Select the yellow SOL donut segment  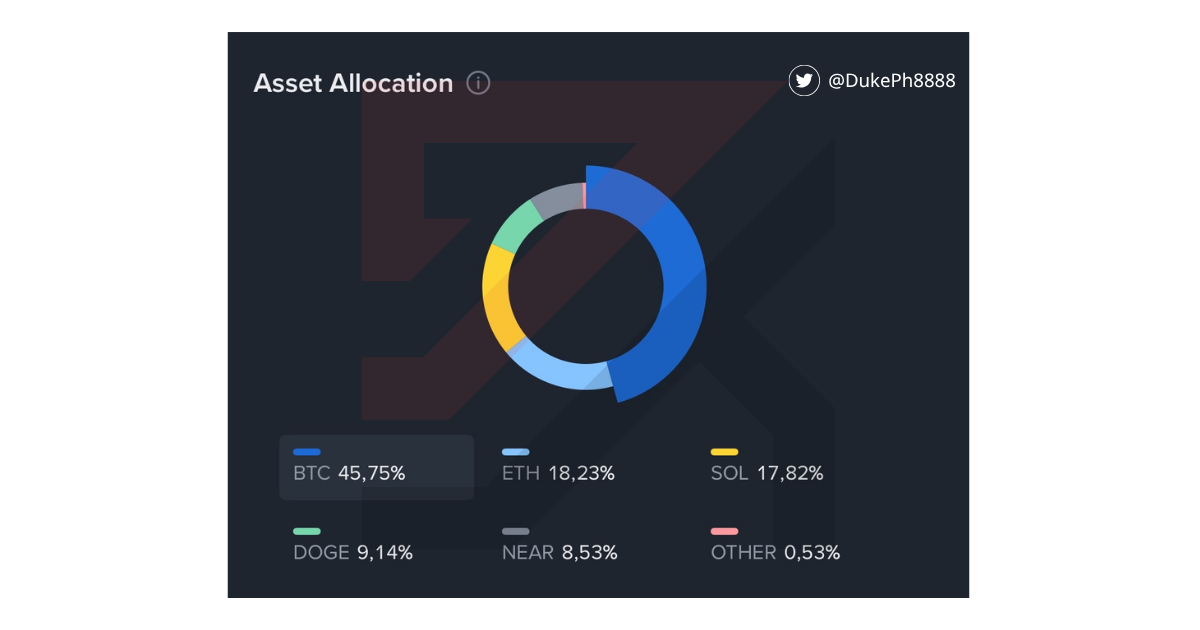[x=497, y=295]
